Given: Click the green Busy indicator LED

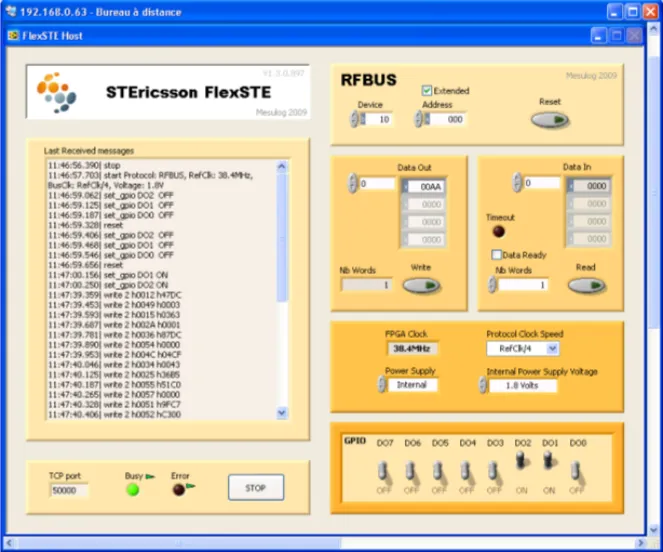Looking at the screenshot, I should coord(133,490).
